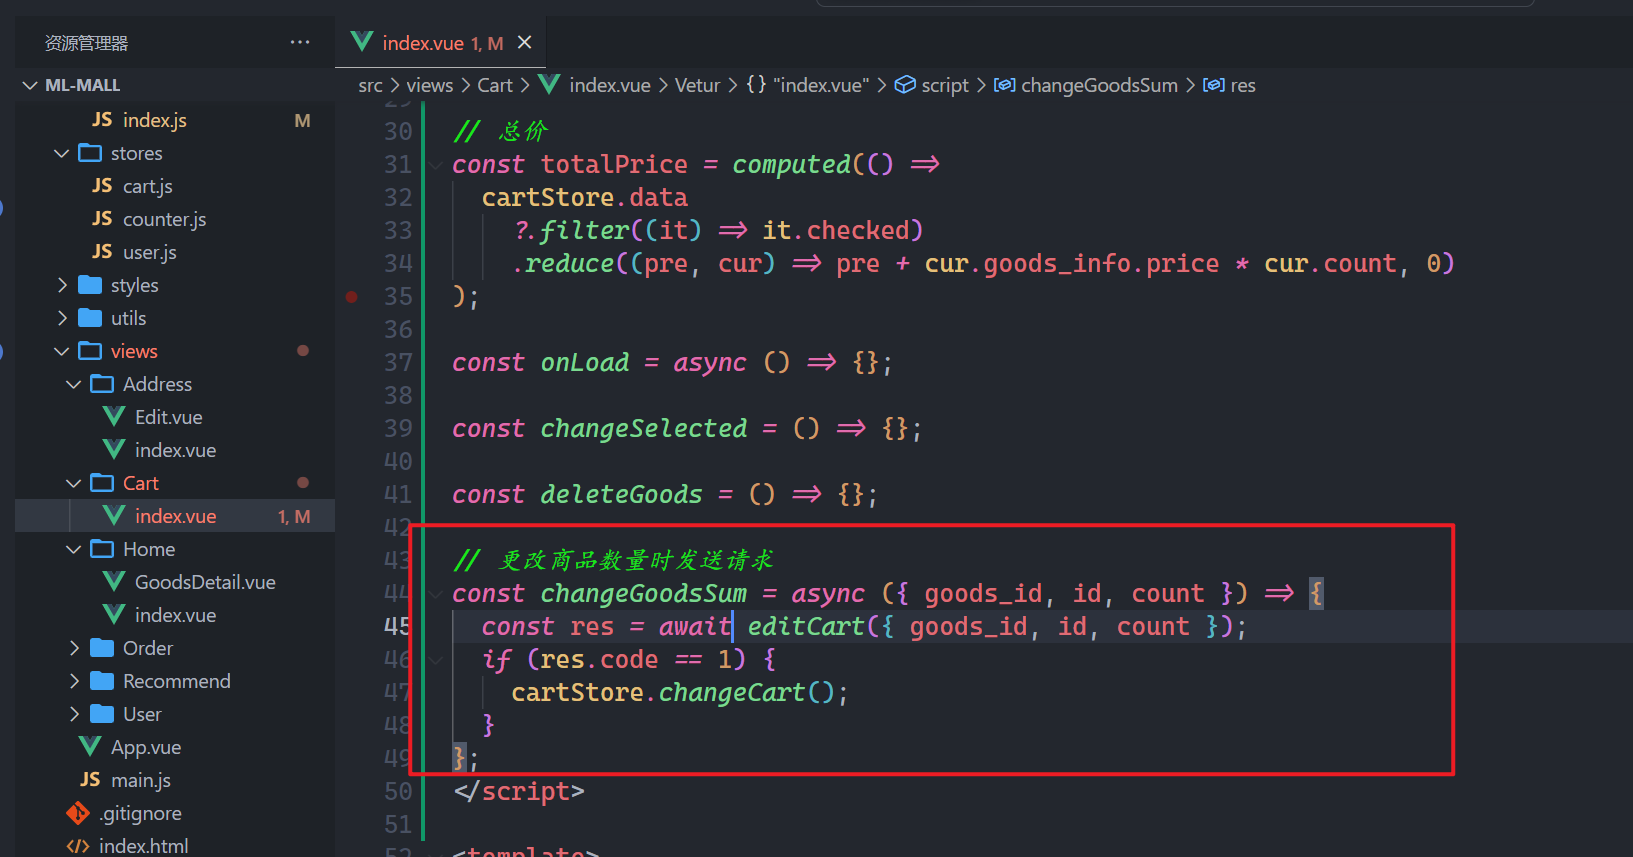Image resolution: width=1633 pixels, height=857 pixels.
Task: Click the stores folder icon
Action: 90,153
